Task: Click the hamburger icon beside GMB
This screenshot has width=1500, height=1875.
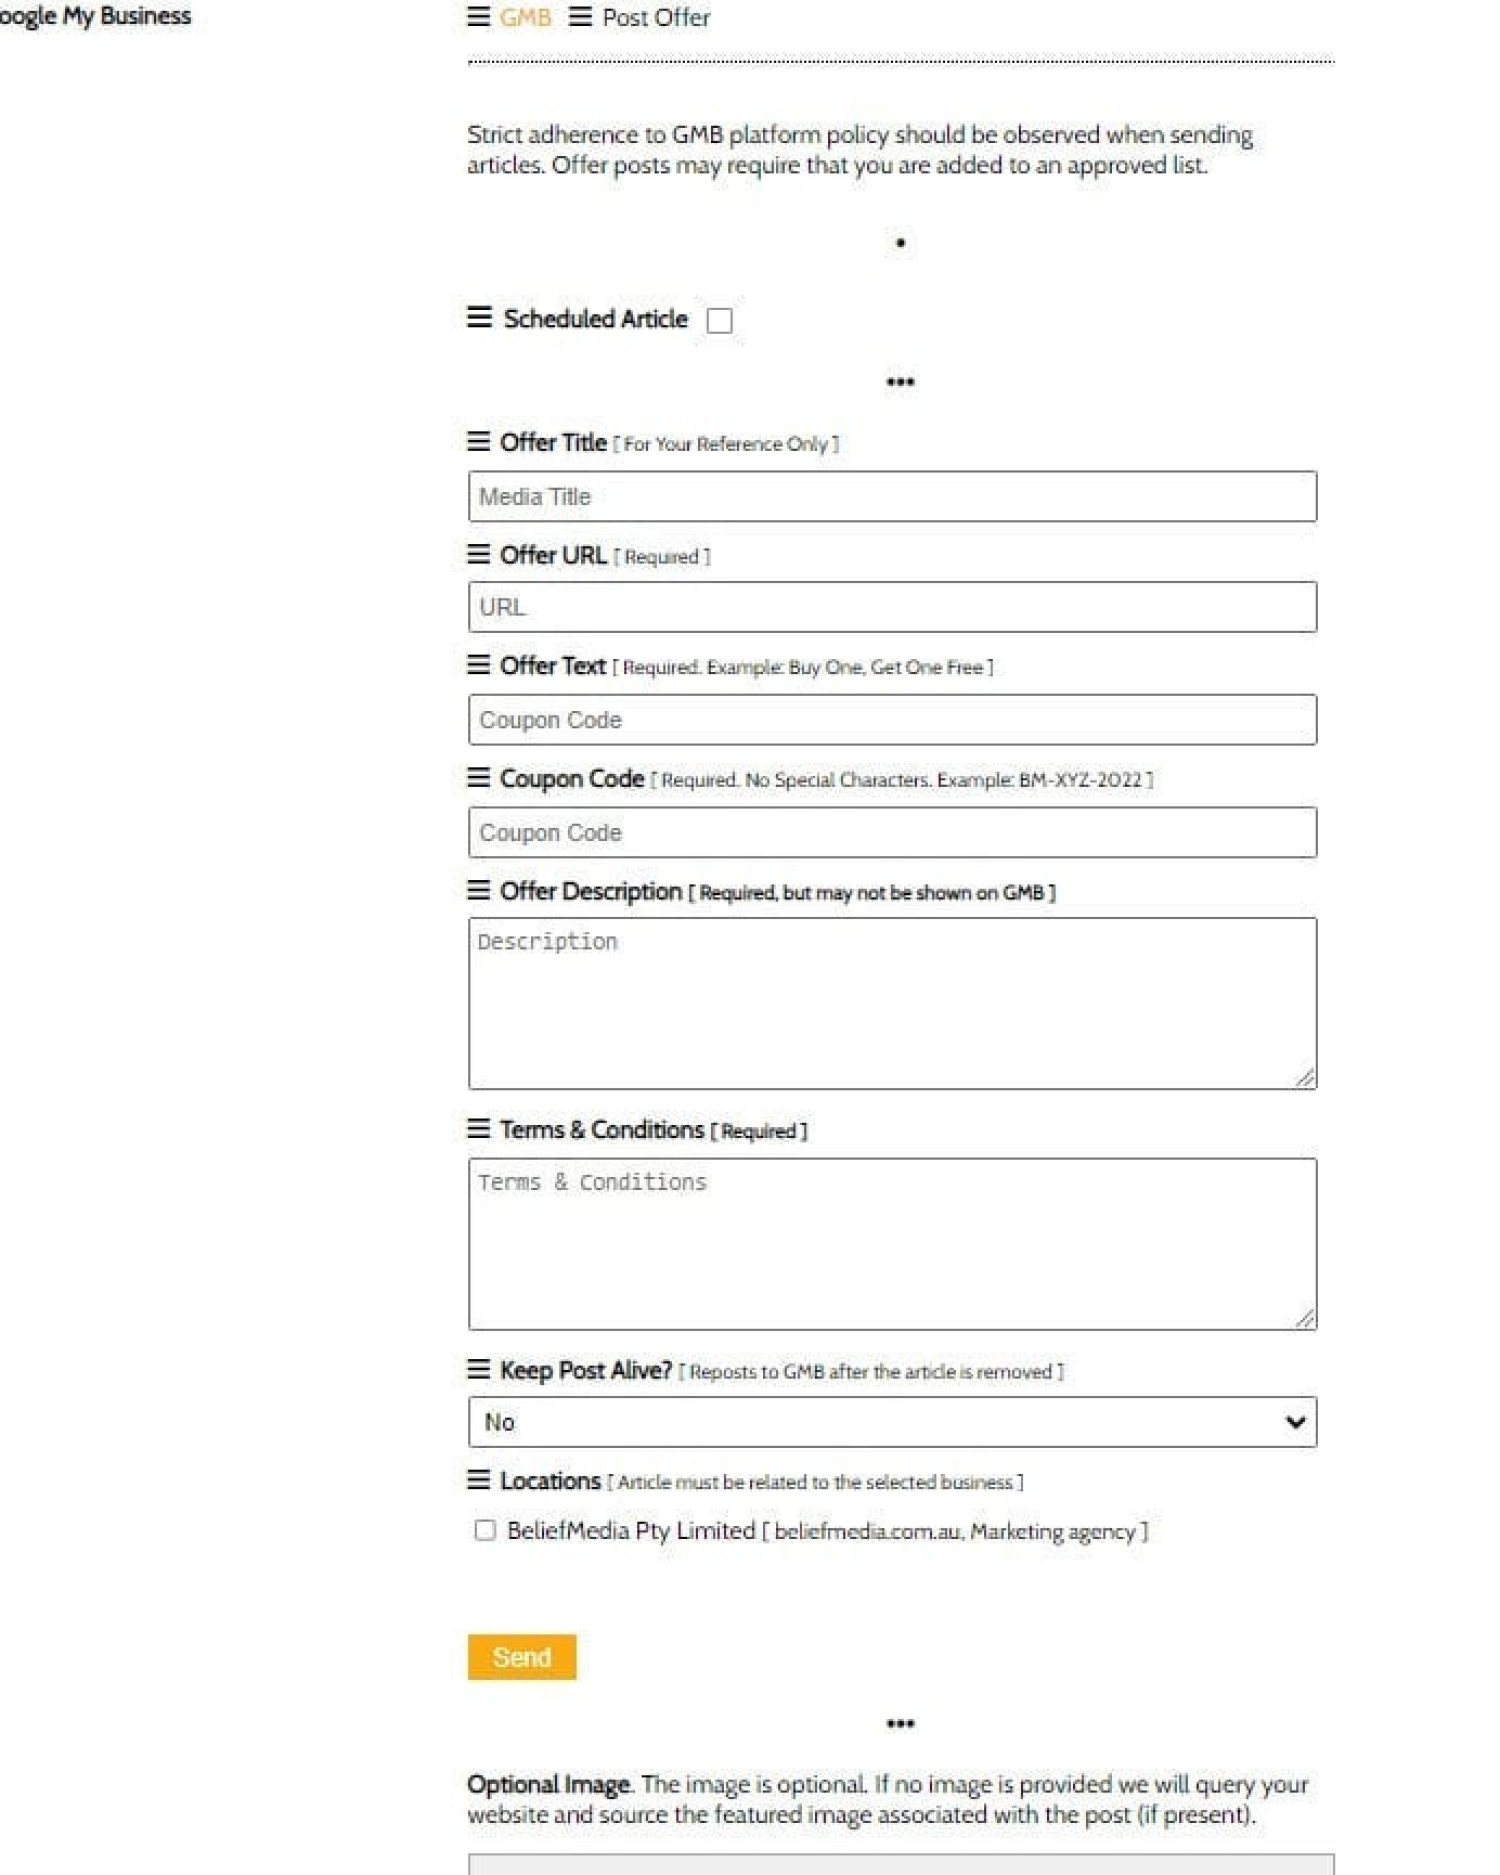Action: tap(479, 17)
